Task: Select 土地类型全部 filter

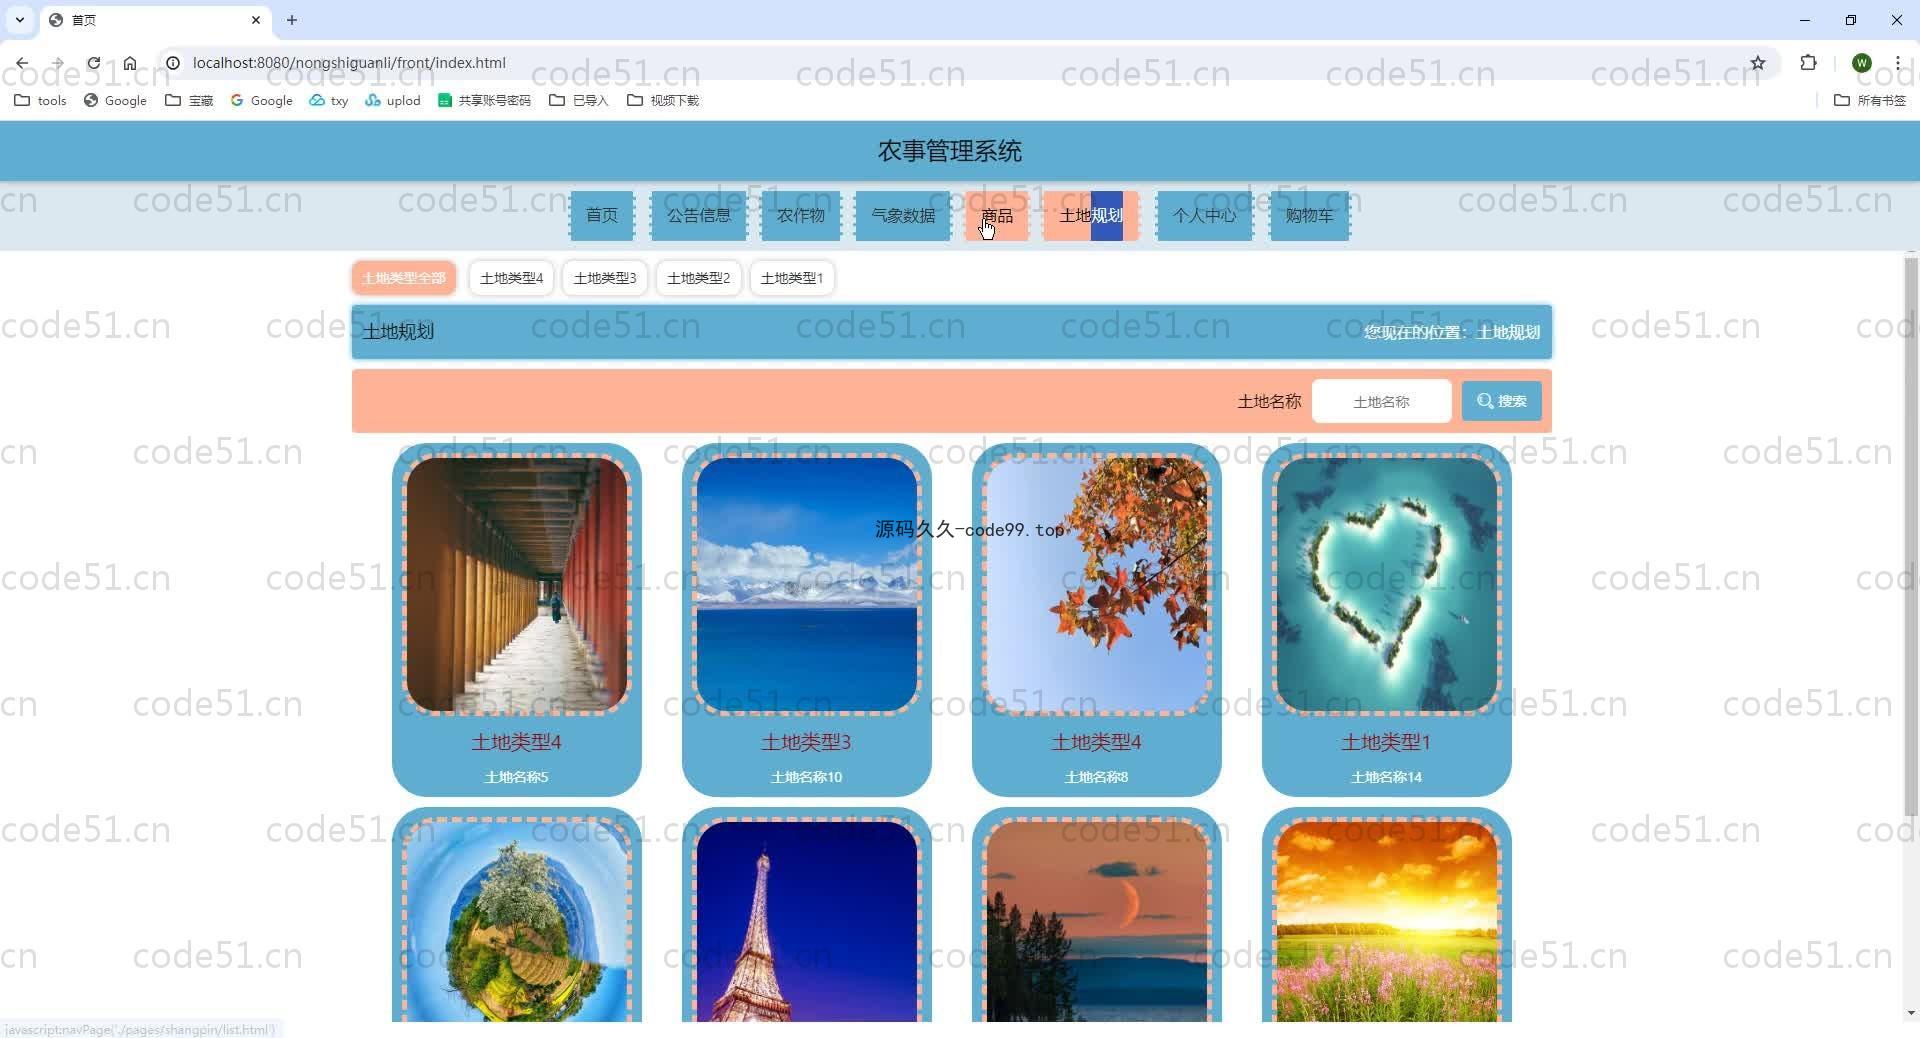Action: (x=404, y=278)
